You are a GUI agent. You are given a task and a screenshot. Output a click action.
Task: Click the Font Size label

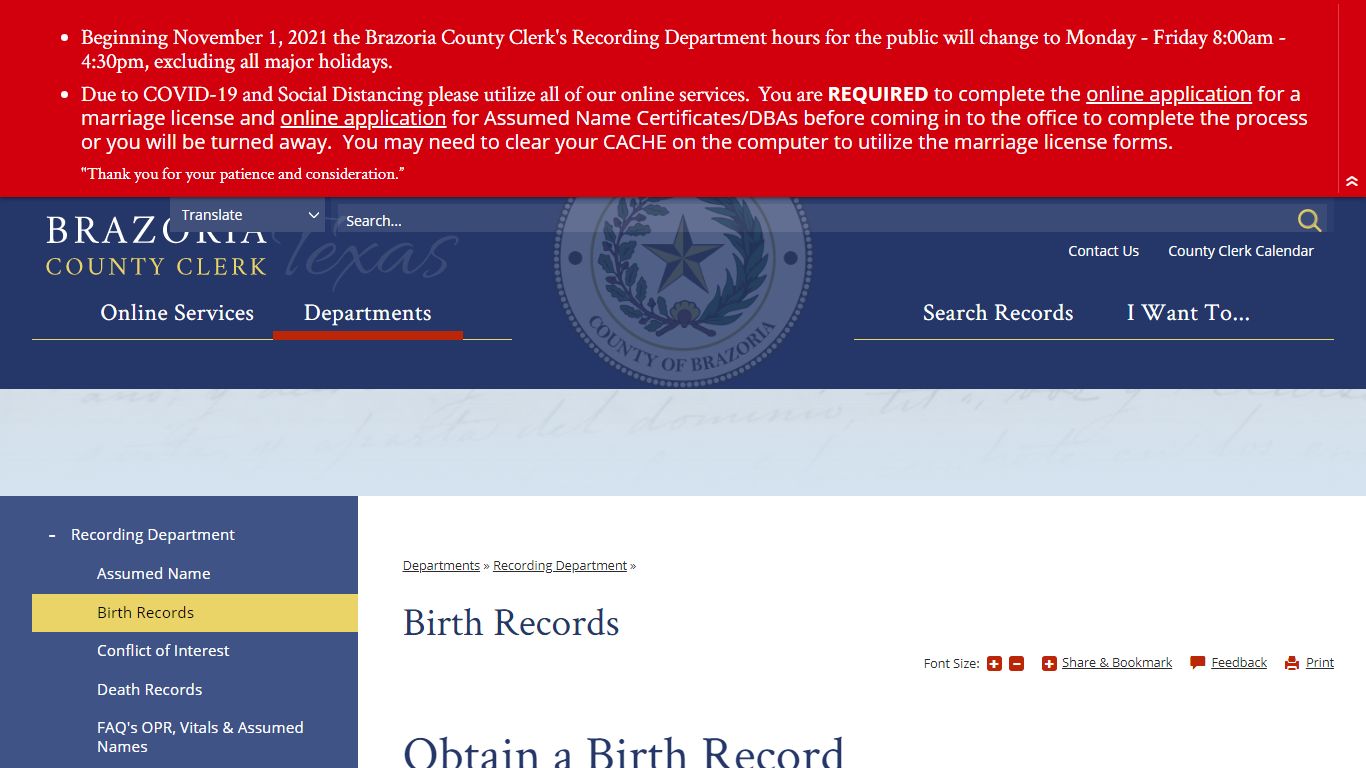click(x=951, y=664)
